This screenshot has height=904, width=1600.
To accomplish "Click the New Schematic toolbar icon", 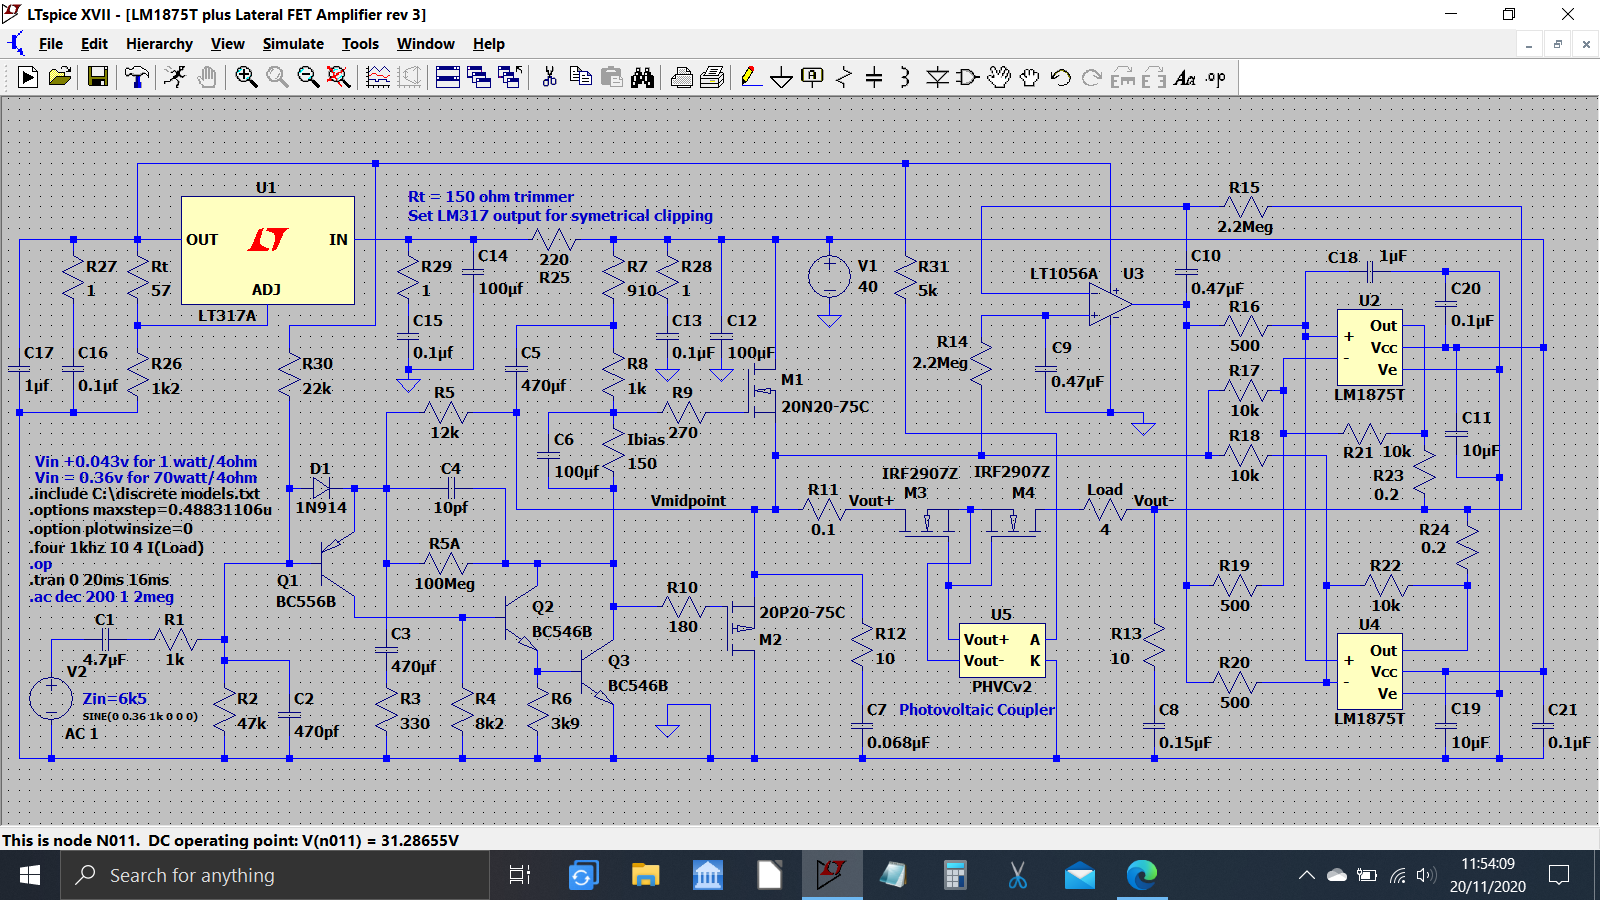I will pos(28,77).
